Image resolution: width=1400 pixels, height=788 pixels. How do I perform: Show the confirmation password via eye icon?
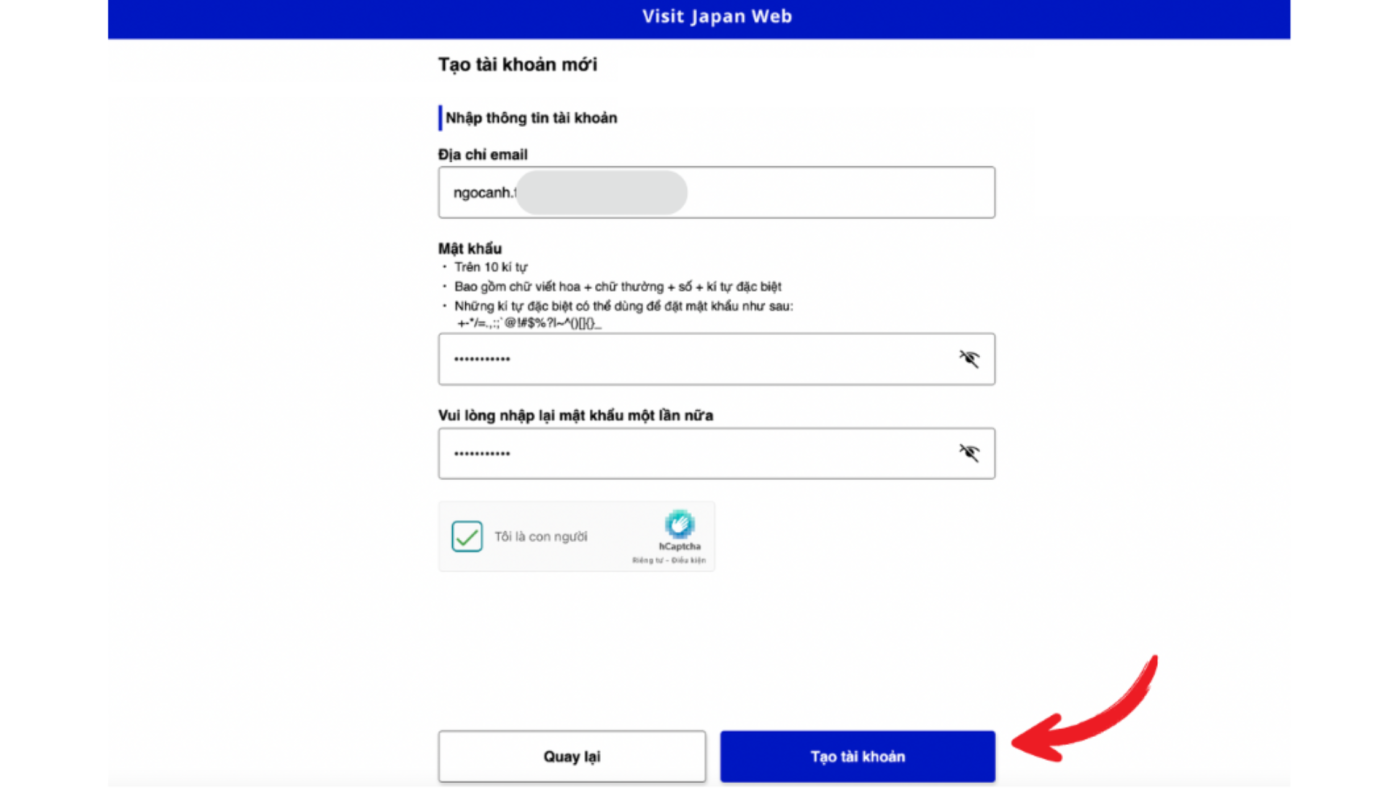point(968,453)
